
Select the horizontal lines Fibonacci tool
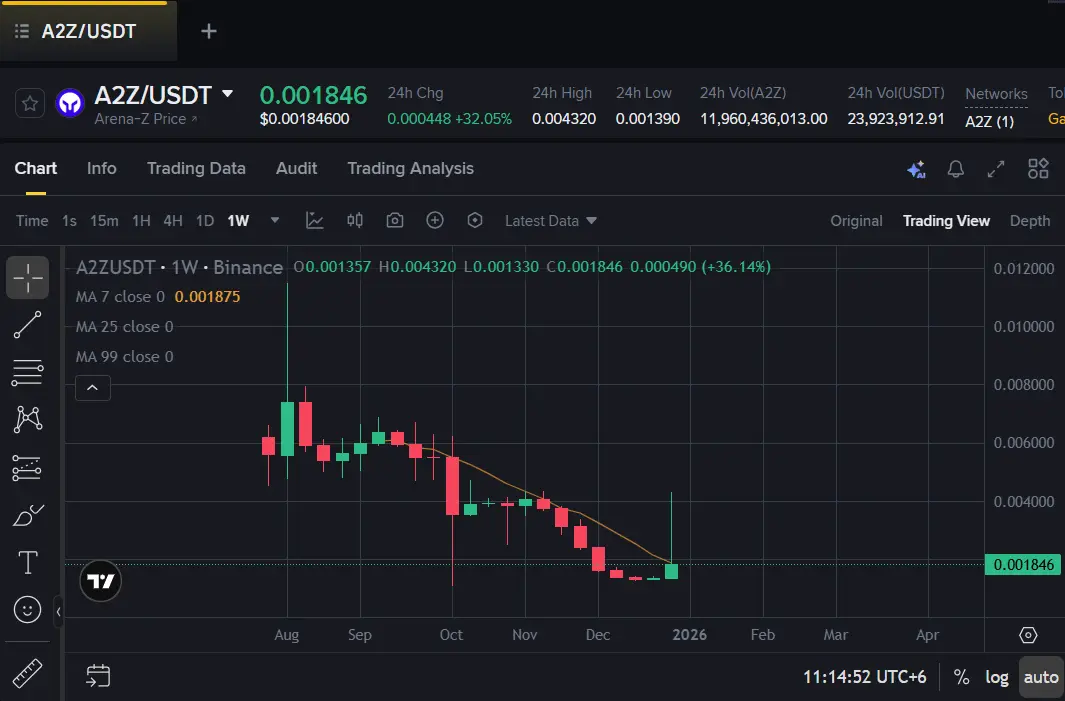(28, 373)
